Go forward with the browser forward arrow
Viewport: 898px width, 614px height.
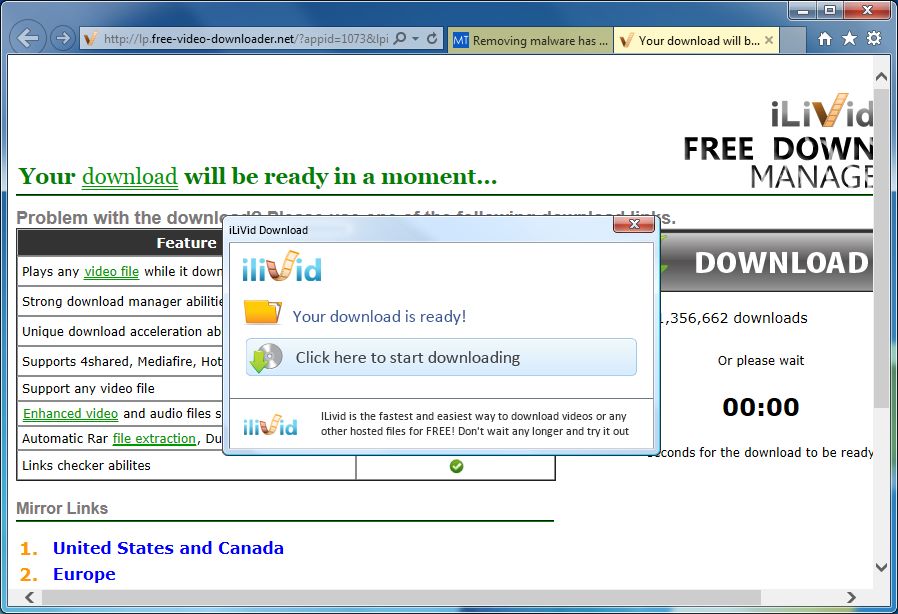coord(62,38)
